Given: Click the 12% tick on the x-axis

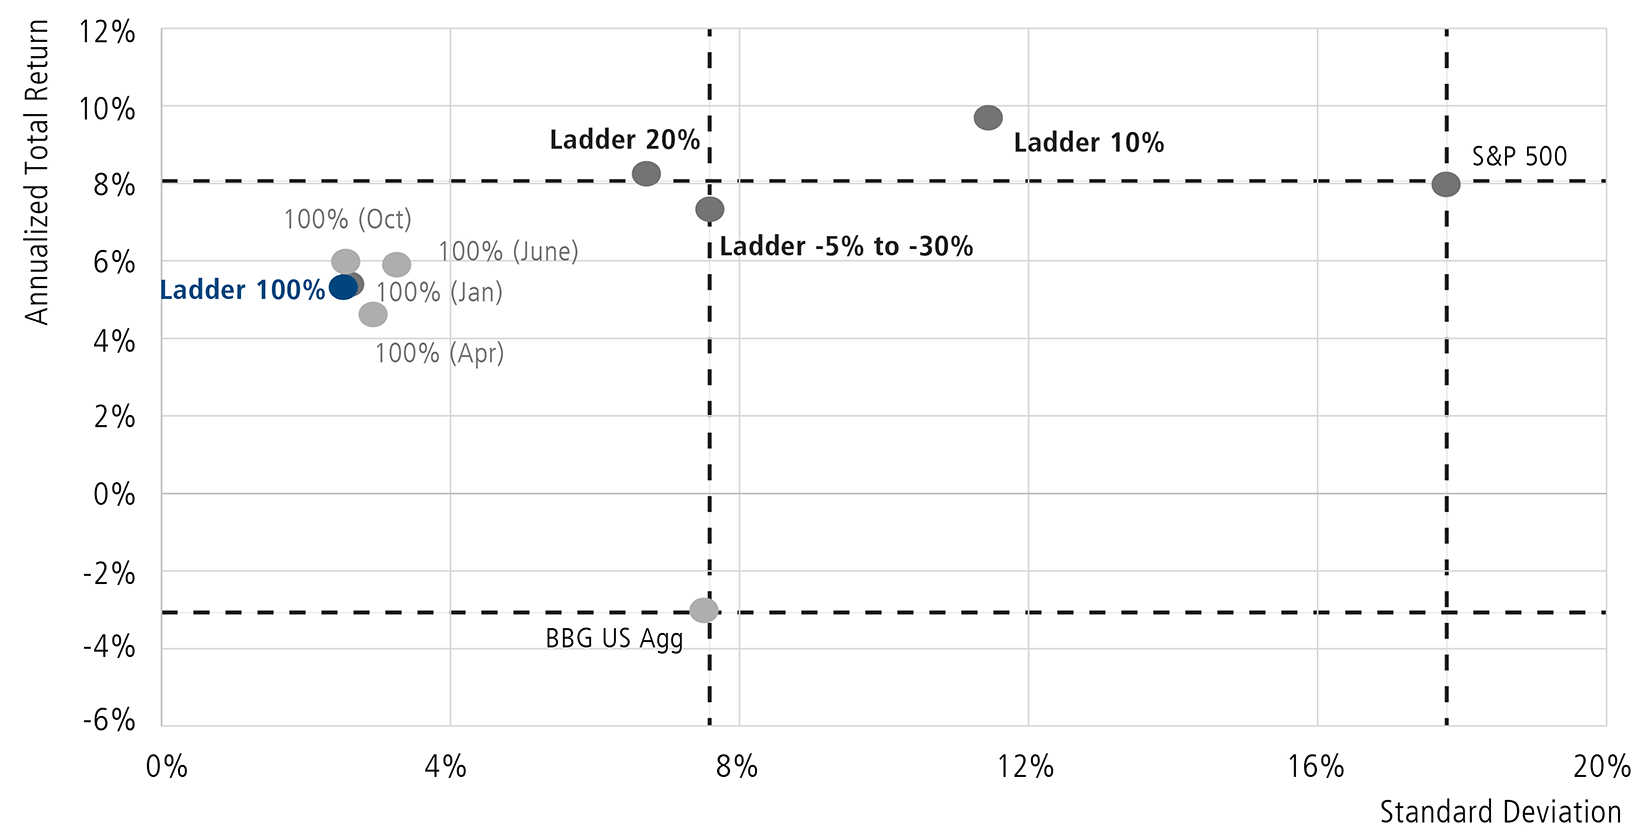Looking at the screenshot, I should [x=1027, y=767].
